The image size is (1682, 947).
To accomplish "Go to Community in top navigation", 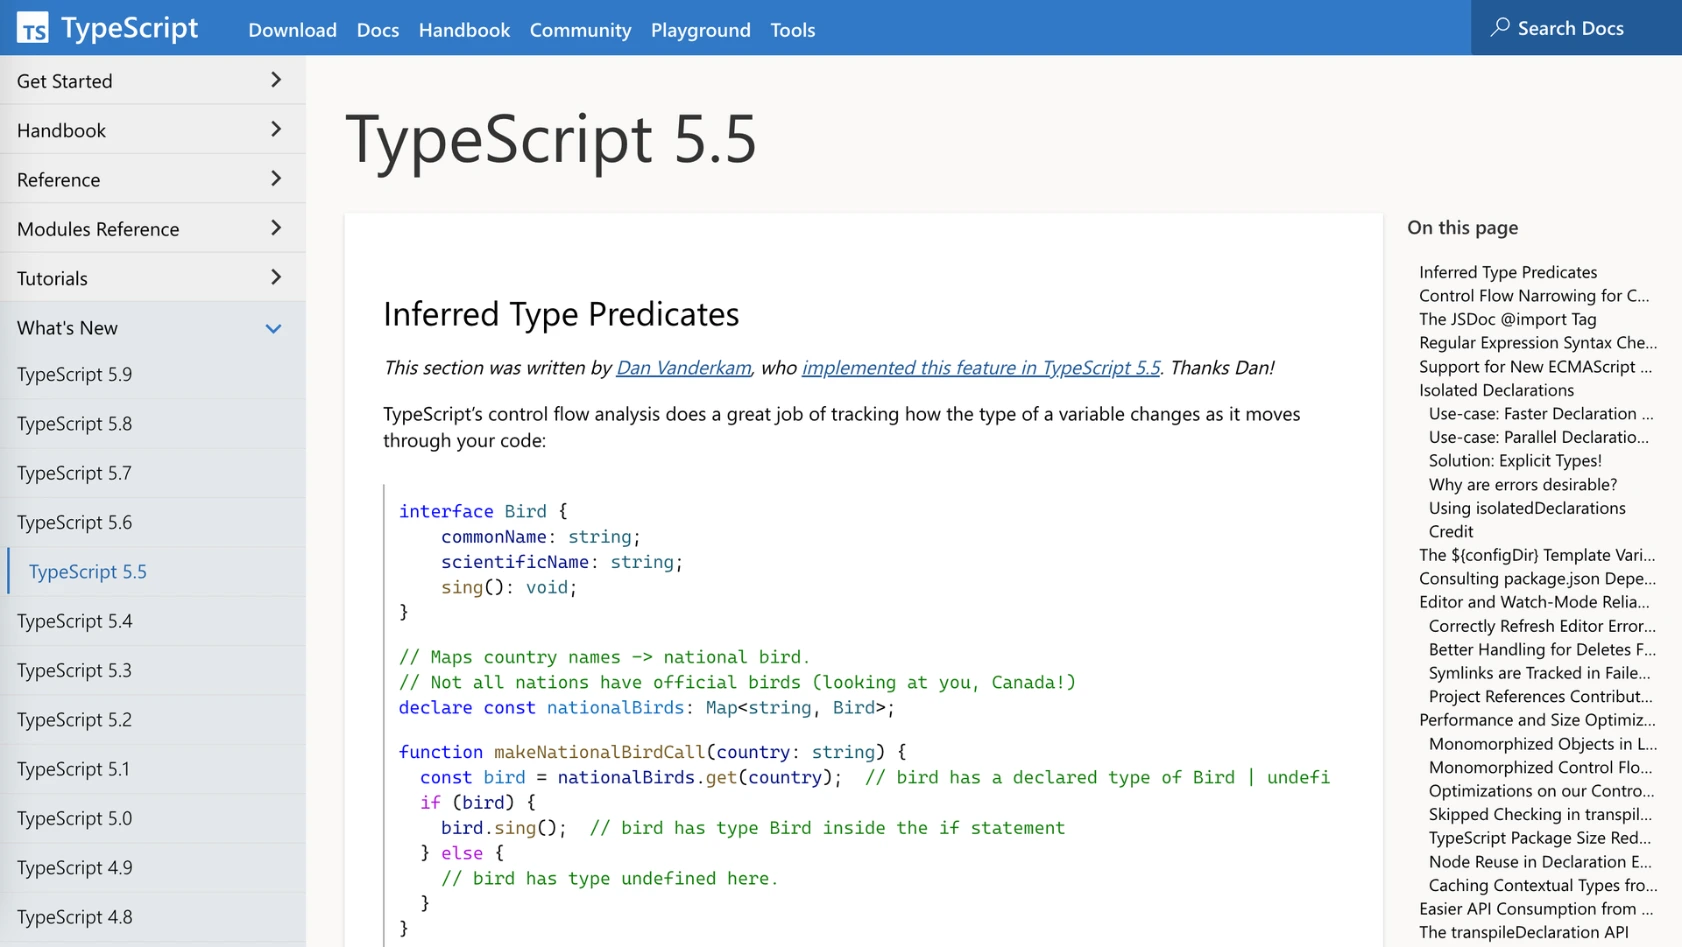I will pos(580,30).
